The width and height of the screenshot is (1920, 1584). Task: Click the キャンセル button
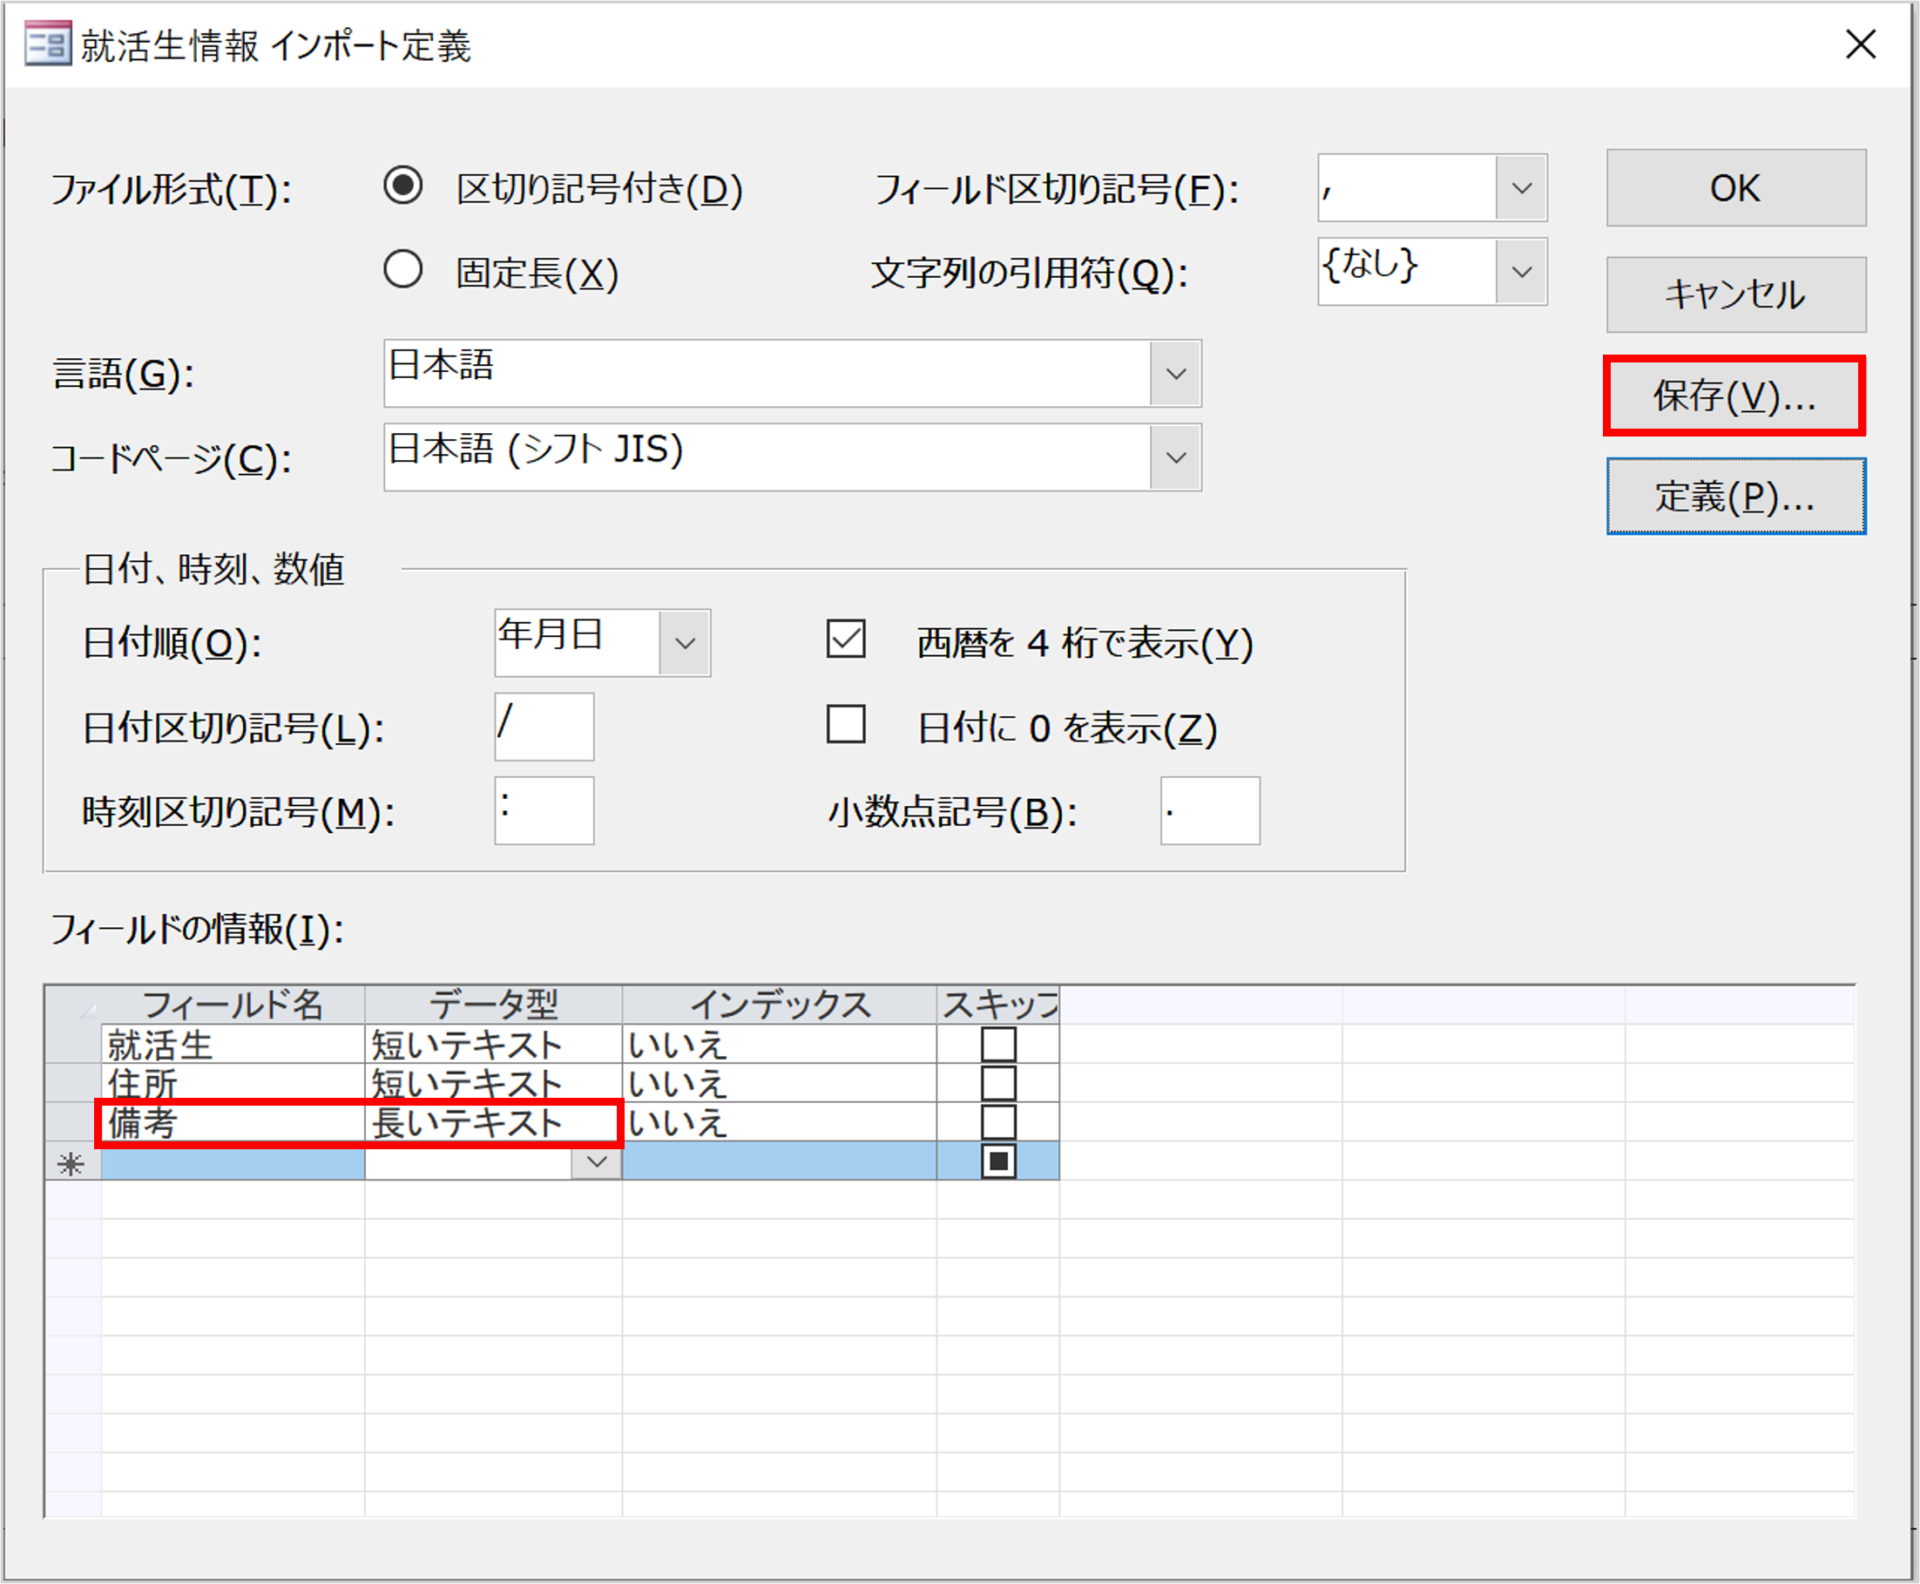coord(1736,294)
